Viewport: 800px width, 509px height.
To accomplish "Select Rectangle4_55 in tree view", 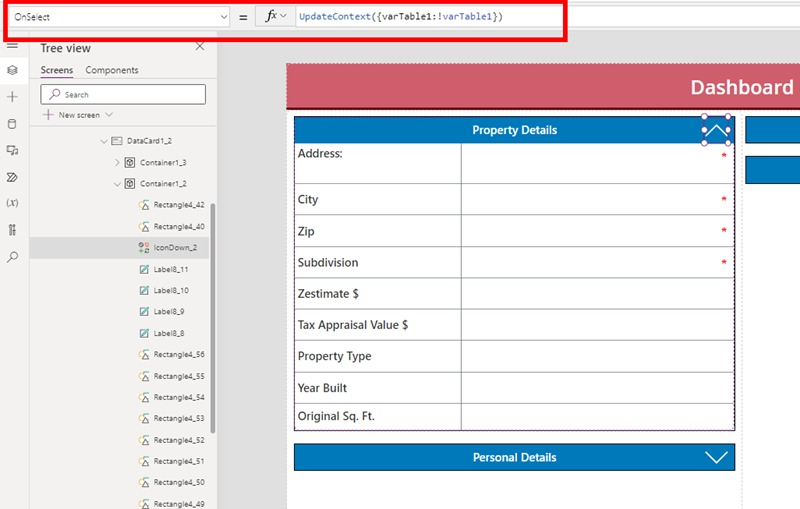I will coord(179,376).
